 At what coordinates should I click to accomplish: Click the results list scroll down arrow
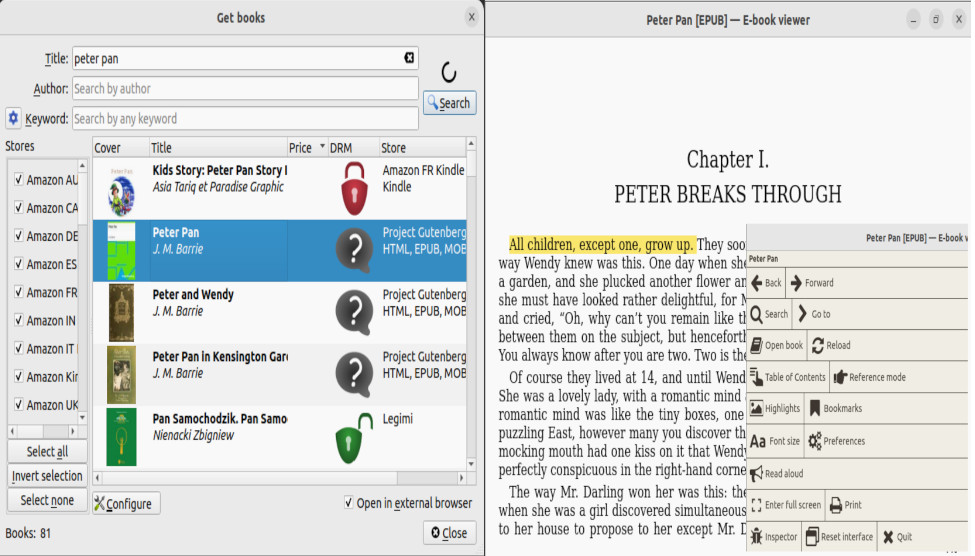pos(471,464)
